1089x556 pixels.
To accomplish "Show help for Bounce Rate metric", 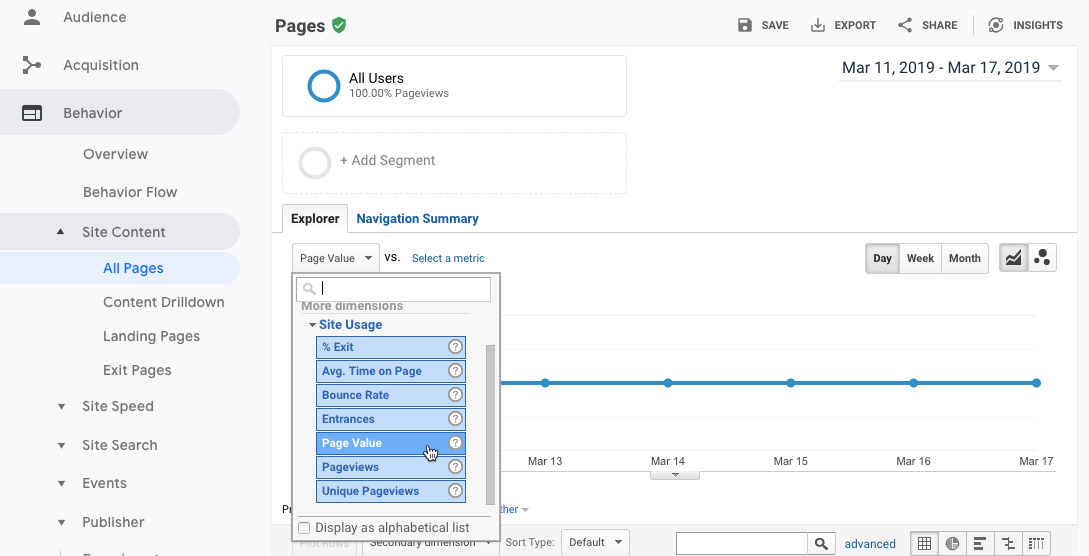I will click(455, 395).
